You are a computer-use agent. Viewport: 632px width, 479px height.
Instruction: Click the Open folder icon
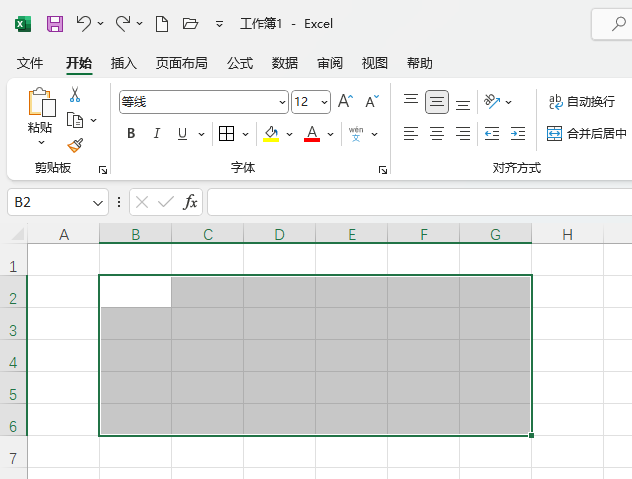point(191,23)
